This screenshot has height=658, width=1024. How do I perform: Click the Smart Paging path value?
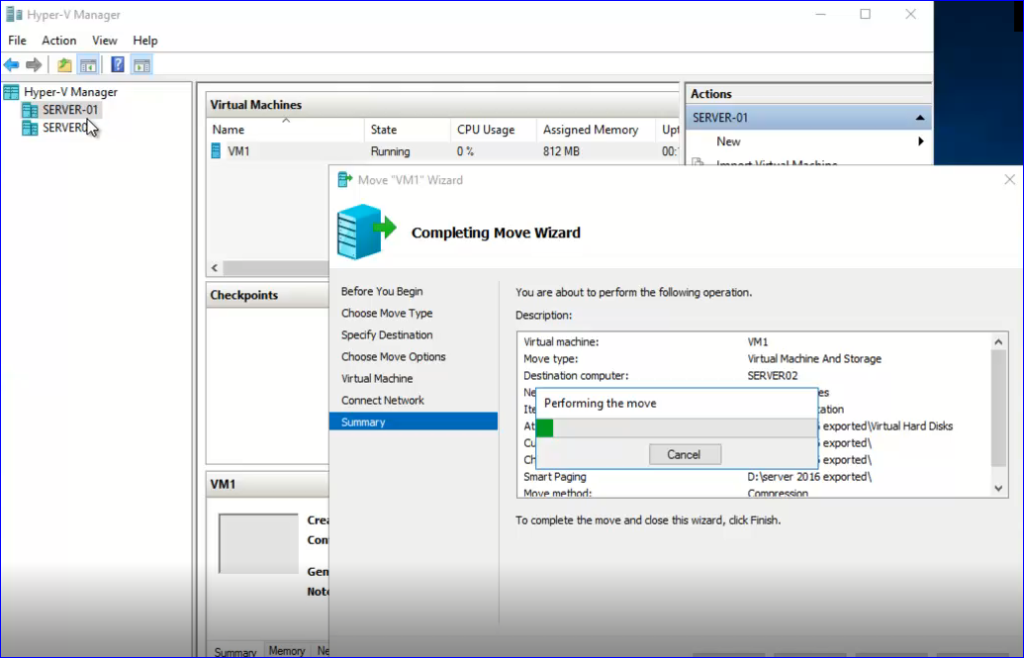point(809,477)
